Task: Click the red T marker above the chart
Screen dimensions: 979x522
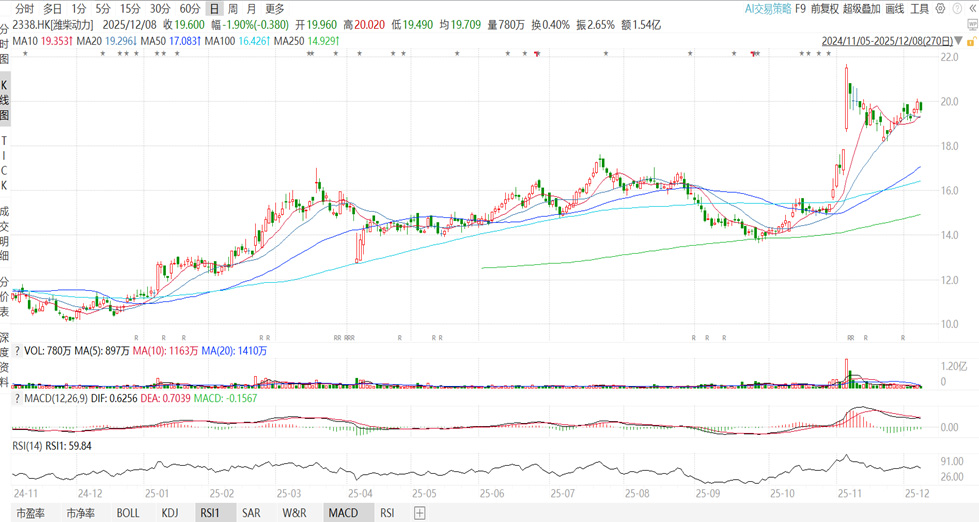Action: pyautogui.click(x=537, y=55)
